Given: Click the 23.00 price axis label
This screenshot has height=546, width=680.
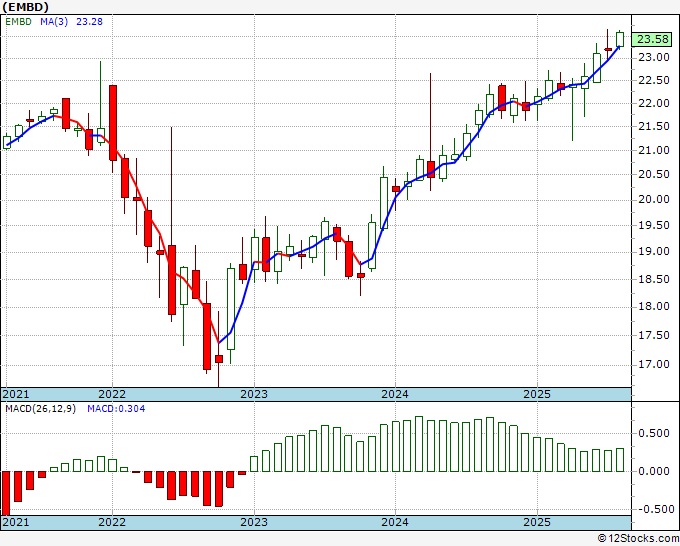Looking at the screenshot, I should (654, 57).
